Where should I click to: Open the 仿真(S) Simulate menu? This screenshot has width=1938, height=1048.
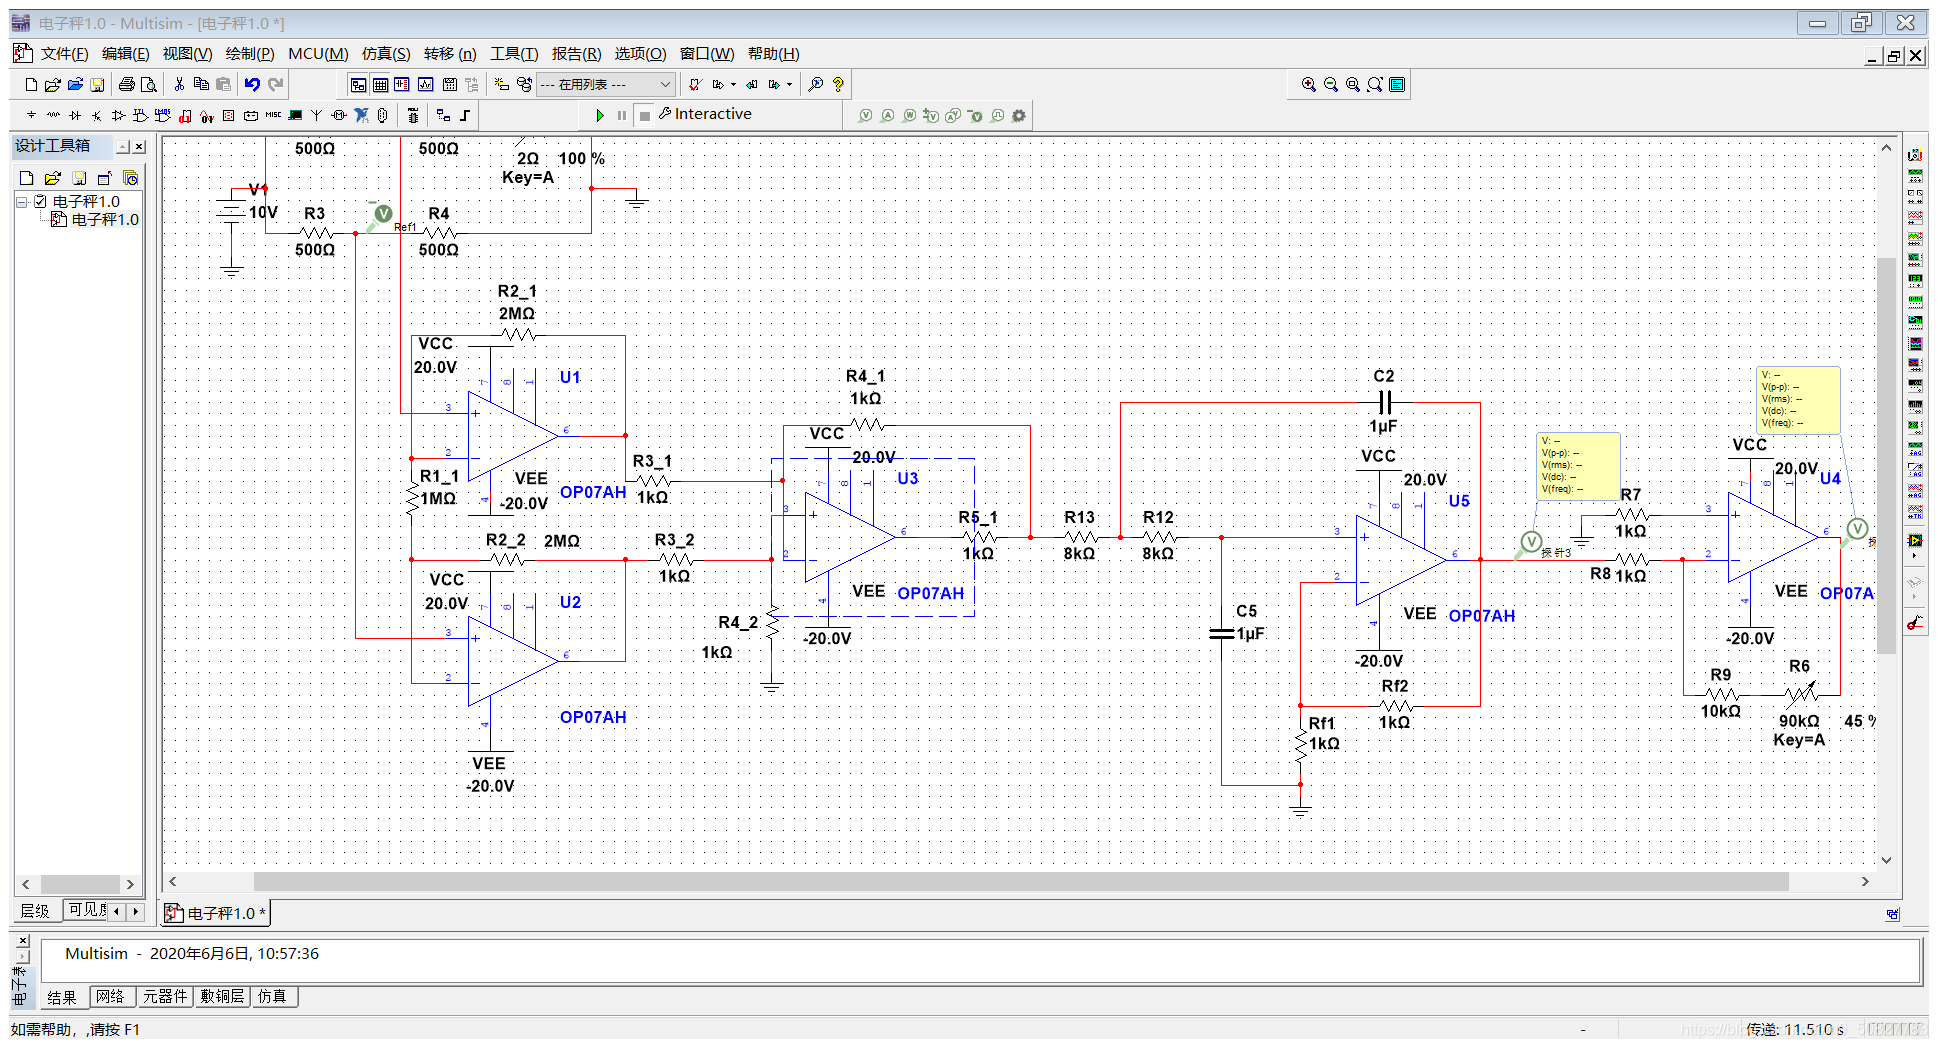386,54
